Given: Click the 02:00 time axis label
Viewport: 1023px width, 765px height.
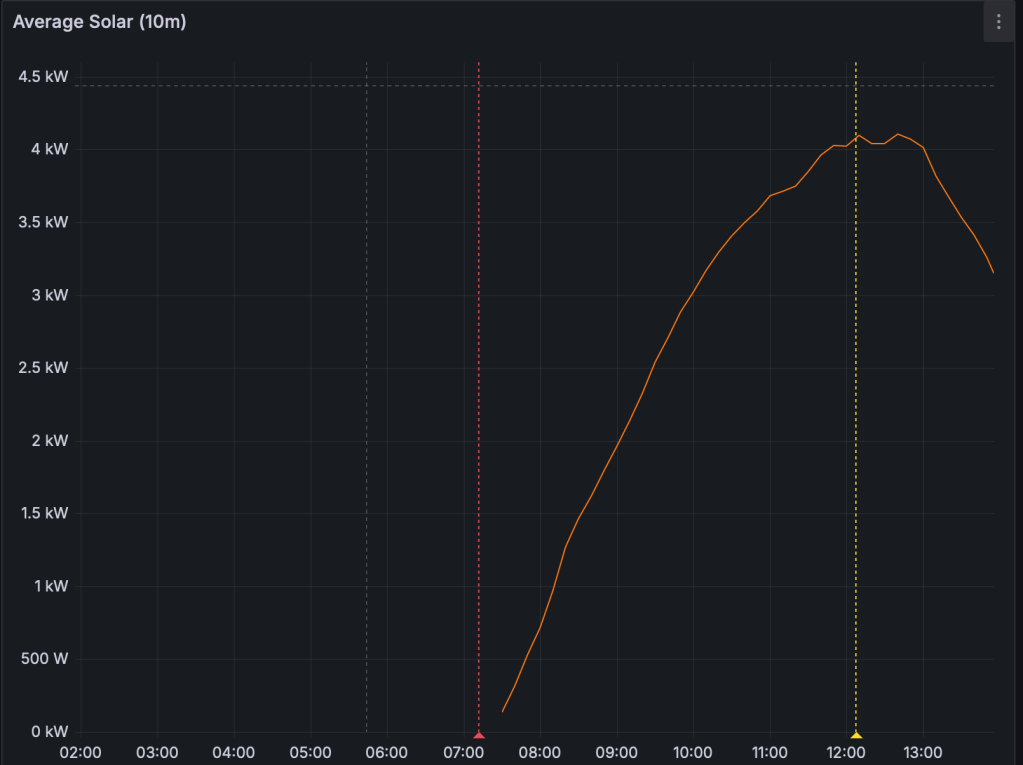Looking at the screenshot, I should point(81,751).
